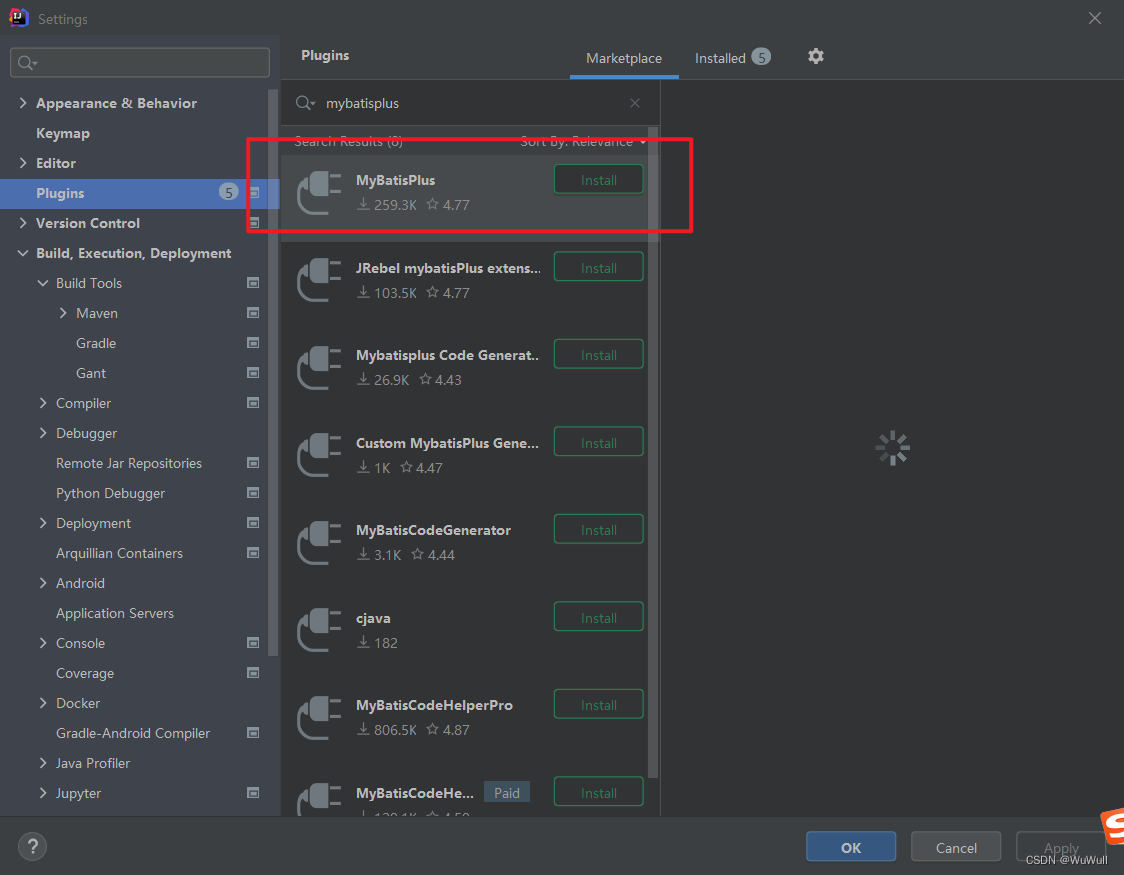Screen dimensions: 1124x875
Task: Install the MyBatisCodeHelperPro plugin
Action: point(599,704)
